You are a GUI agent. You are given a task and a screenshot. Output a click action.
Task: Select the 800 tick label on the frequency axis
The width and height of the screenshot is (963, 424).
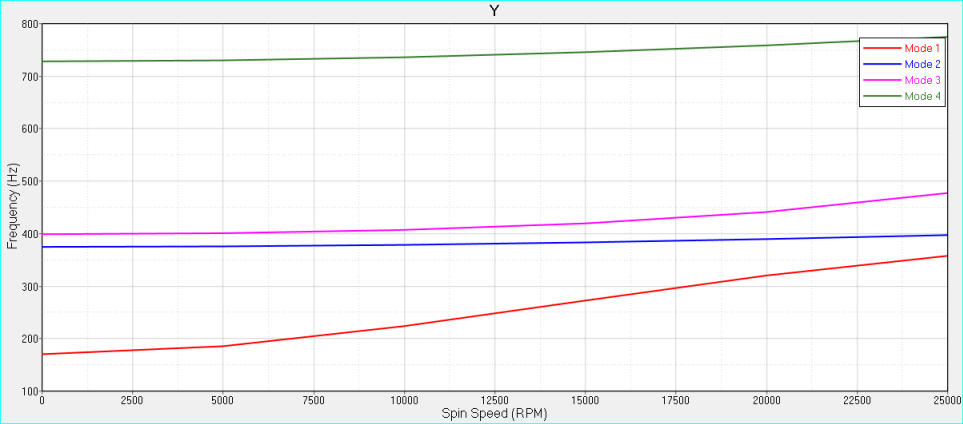(28, 24)
